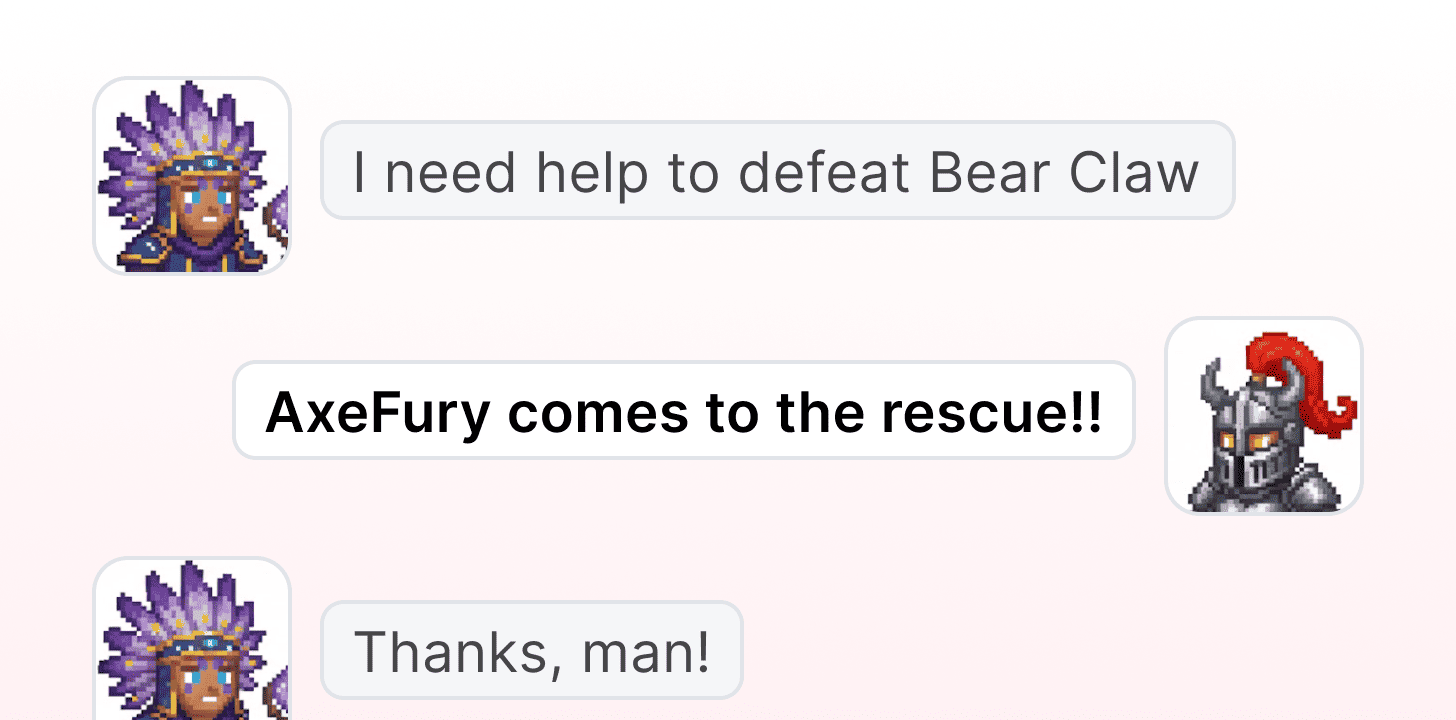This screenshot has width=1456, height=720.
Task: Click the word "defeat" in the first message
Action: (826, 172)
